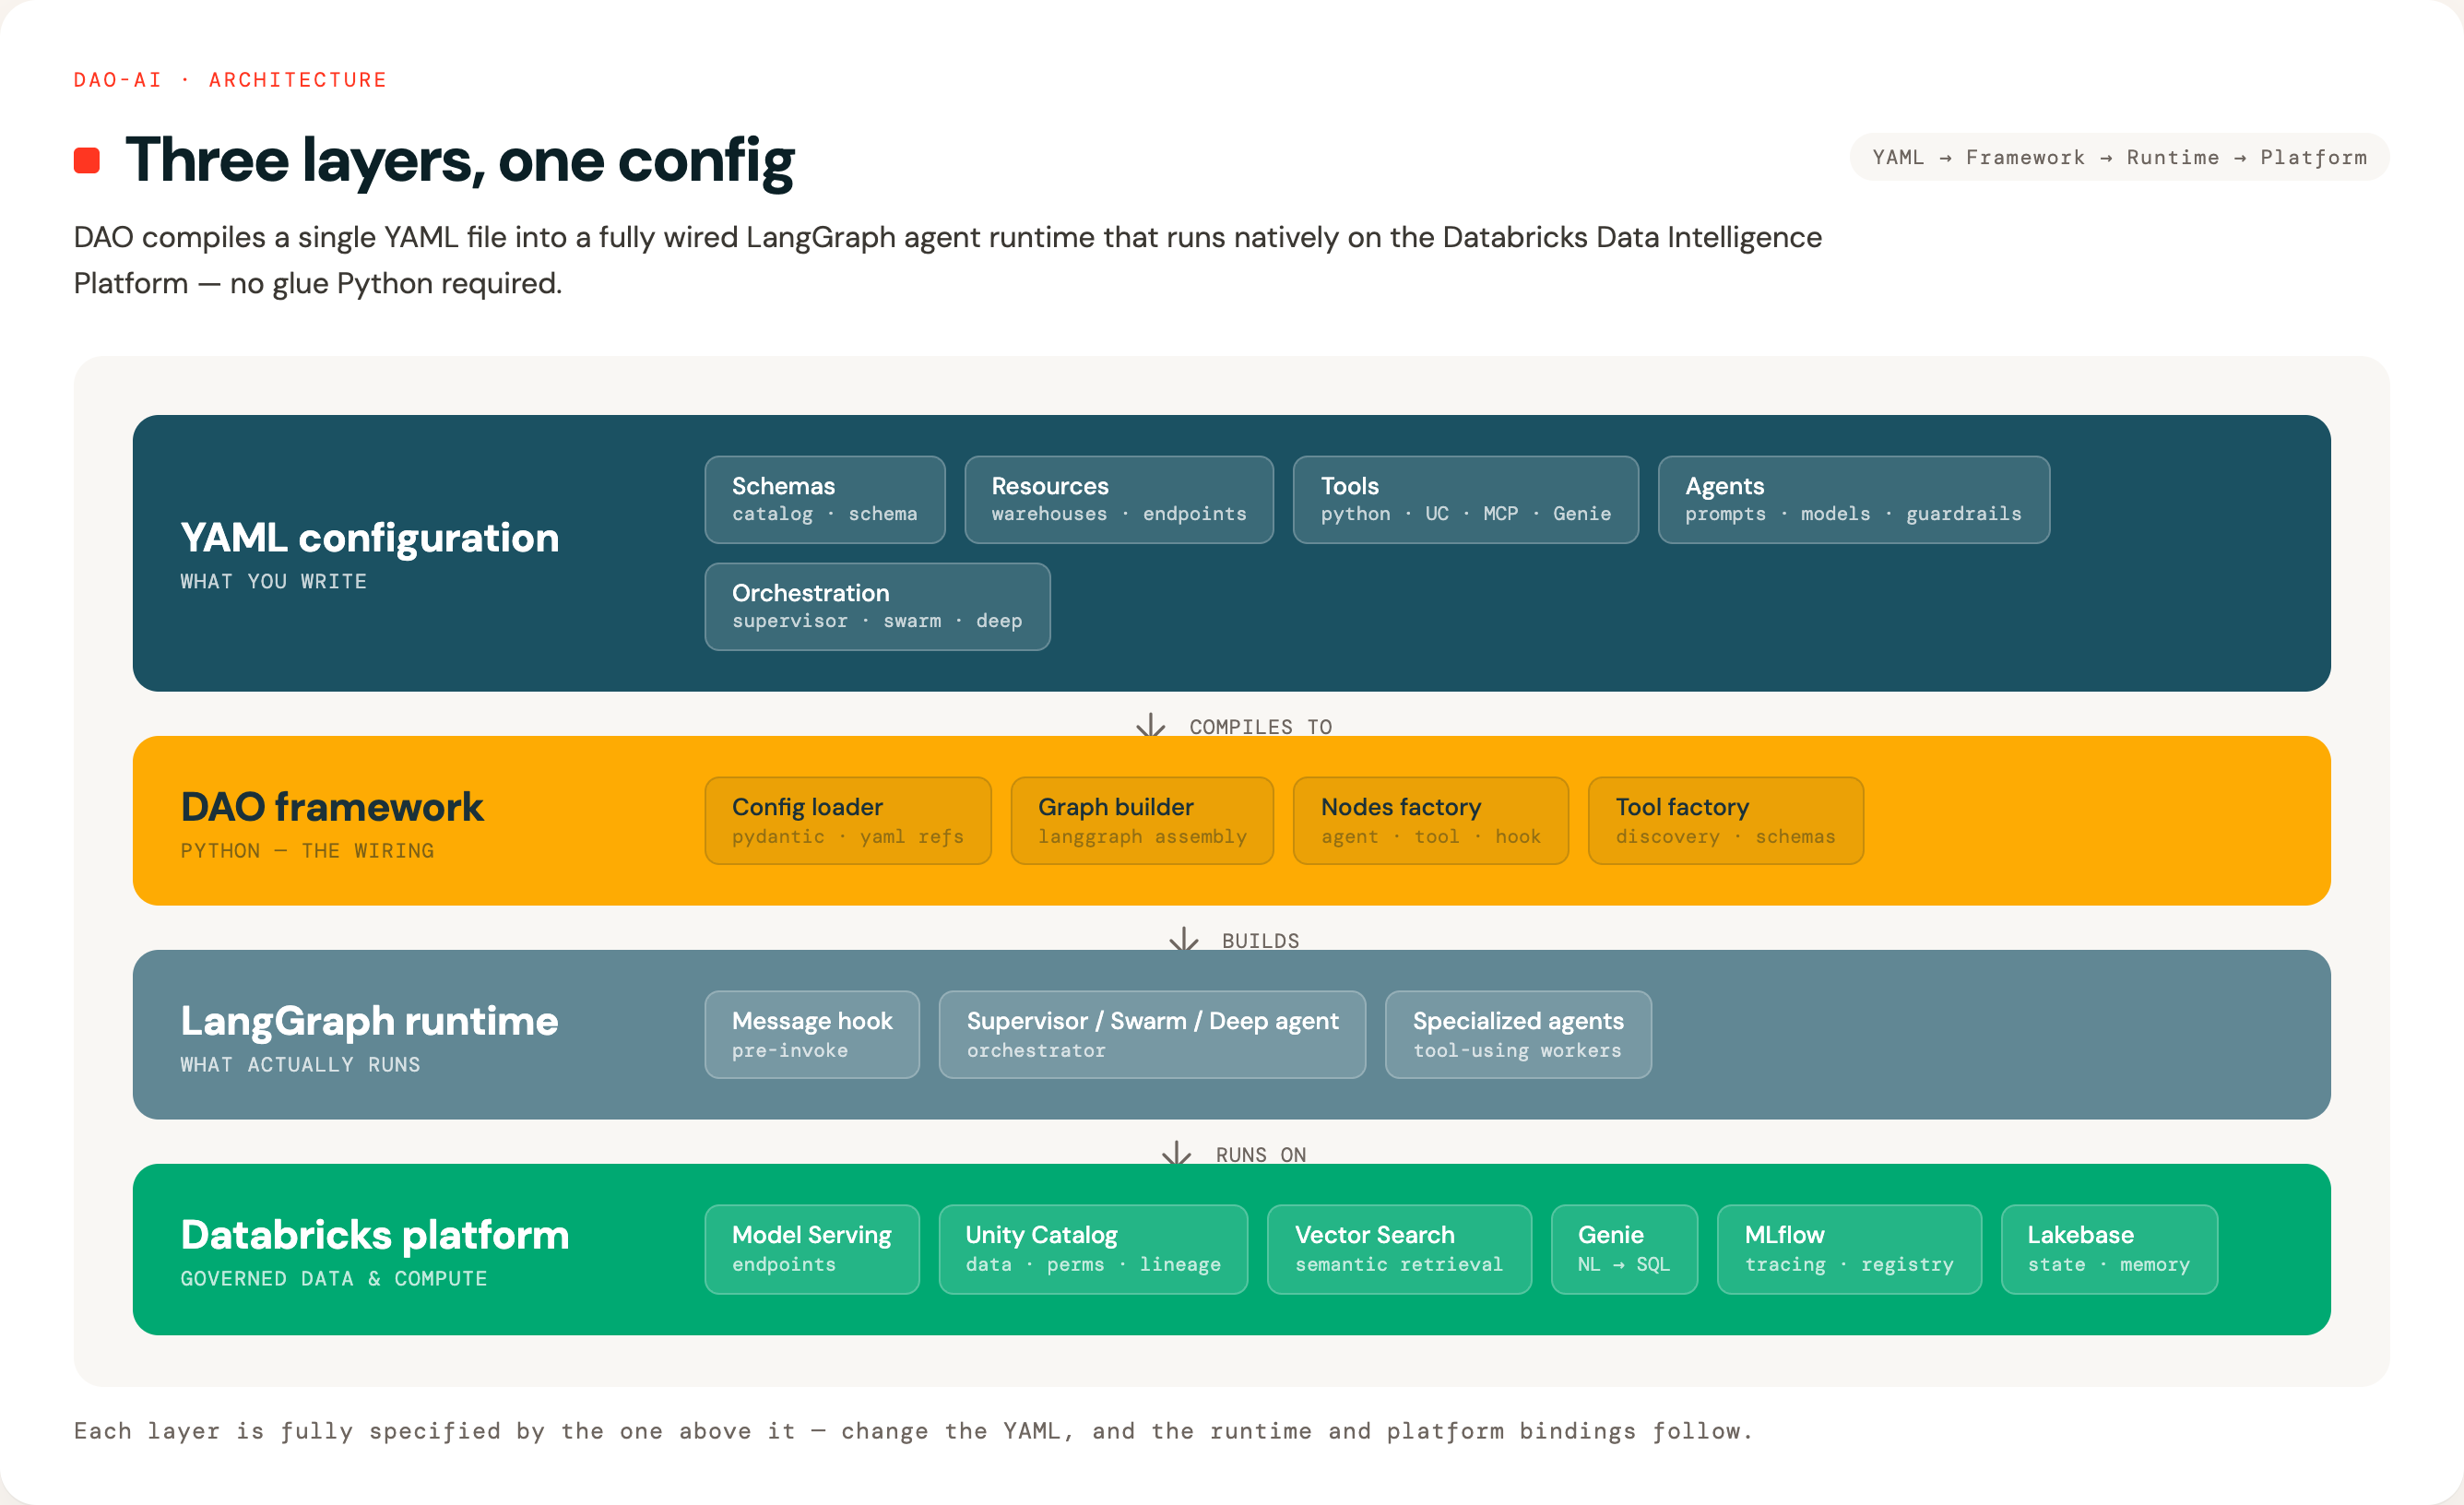Click the Config loader card
Screen dimensions: 2464x1505
click(x=847, y=820)
